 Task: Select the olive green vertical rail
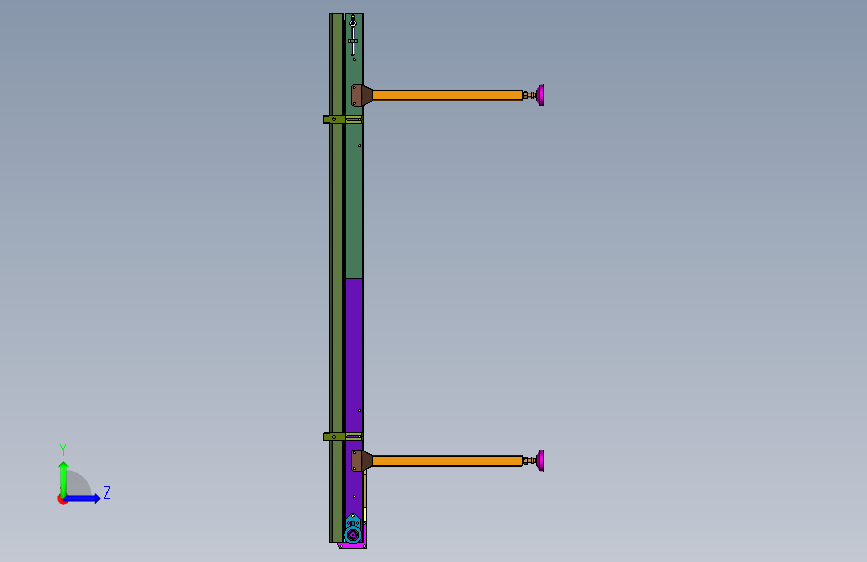[x=336, y=277]
